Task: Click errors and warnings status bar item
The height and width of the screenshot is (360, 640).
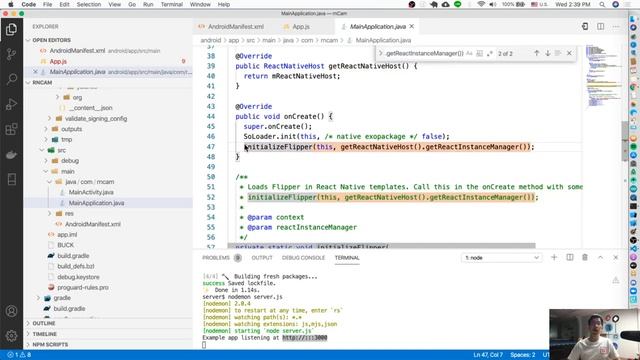Action: pos(19,355)
